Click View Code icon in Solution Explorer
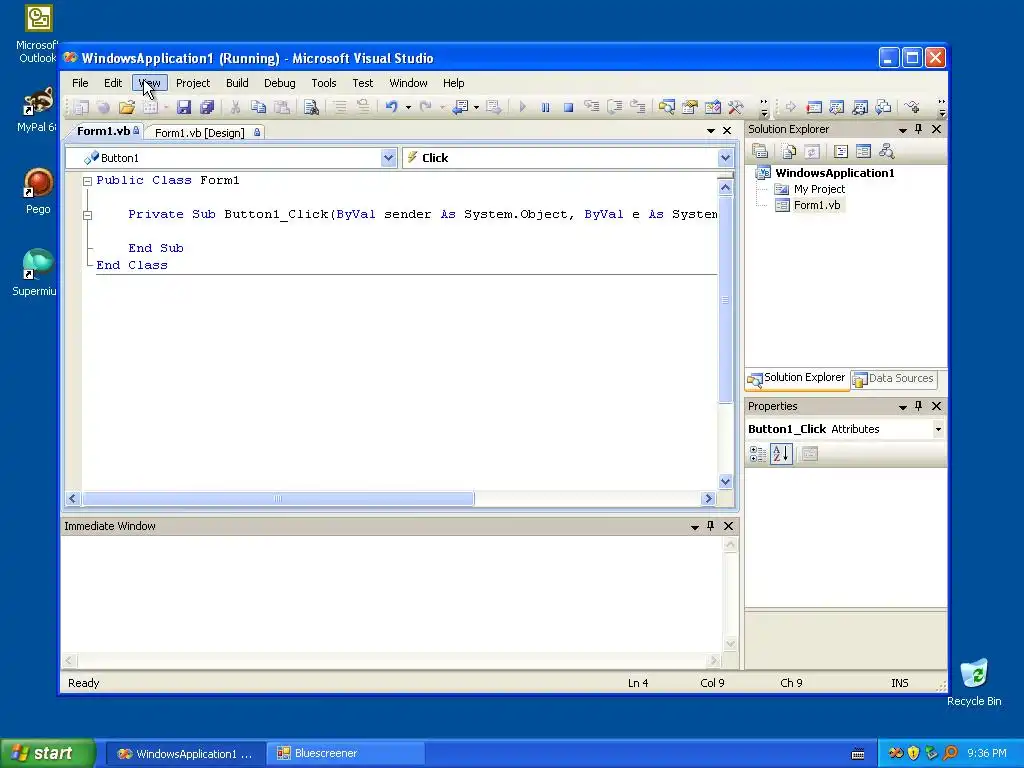This screenshot has height=768, width=1024. (x=840, y=152)
